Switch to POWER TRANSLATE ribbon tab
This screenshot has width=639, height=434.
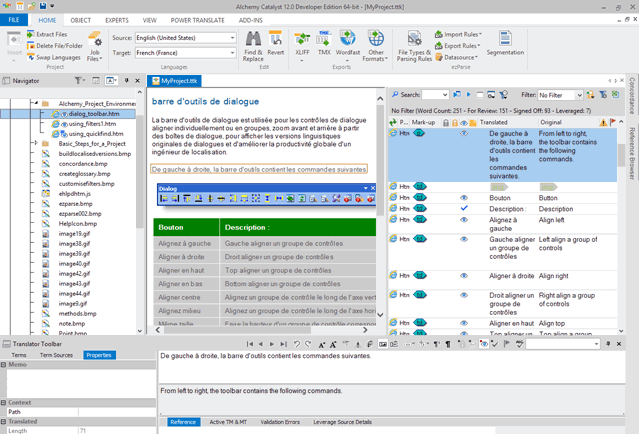[198, 20]
